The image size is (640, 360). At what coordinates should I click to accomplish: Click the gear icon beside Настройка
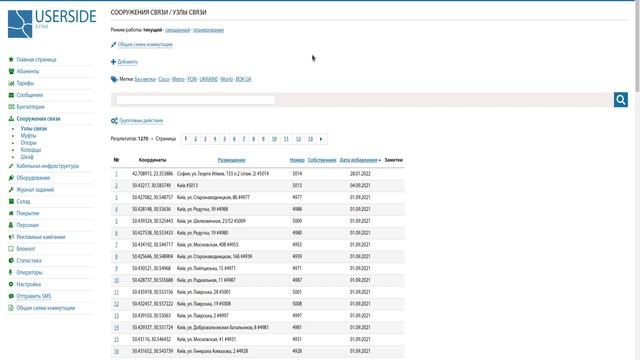point(11,284)
